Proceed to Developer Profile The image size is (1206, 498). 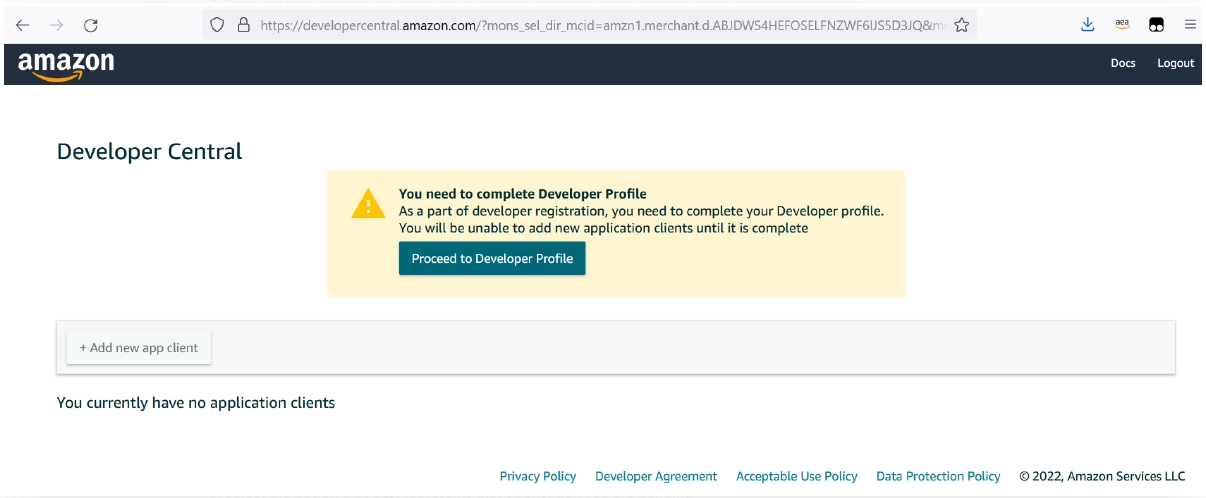[492, 258]
